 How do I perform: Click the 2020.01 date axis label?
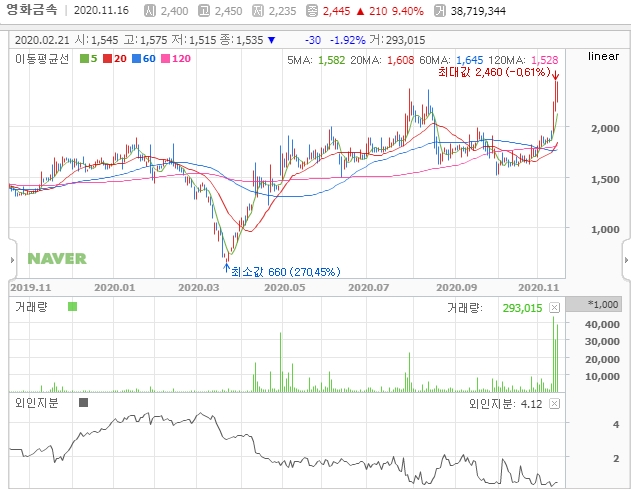pos(115,288)
